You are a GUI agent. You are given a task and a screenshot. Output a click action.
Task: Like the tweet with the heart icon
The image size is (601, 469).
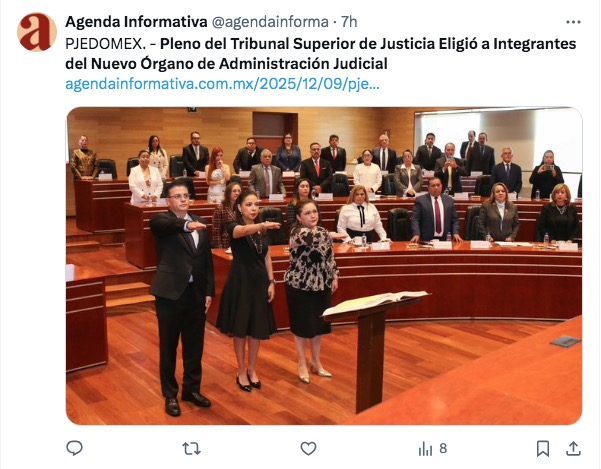308,448
